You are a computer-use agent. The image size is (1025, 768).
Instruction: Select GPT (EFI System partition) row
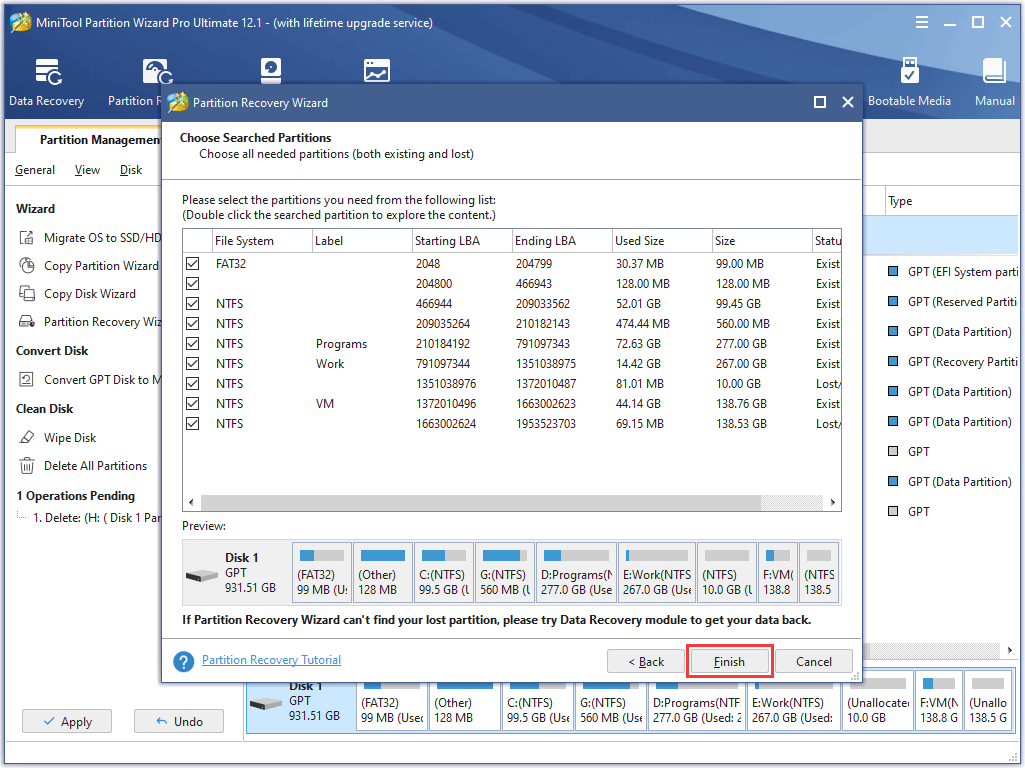(953, 272)
